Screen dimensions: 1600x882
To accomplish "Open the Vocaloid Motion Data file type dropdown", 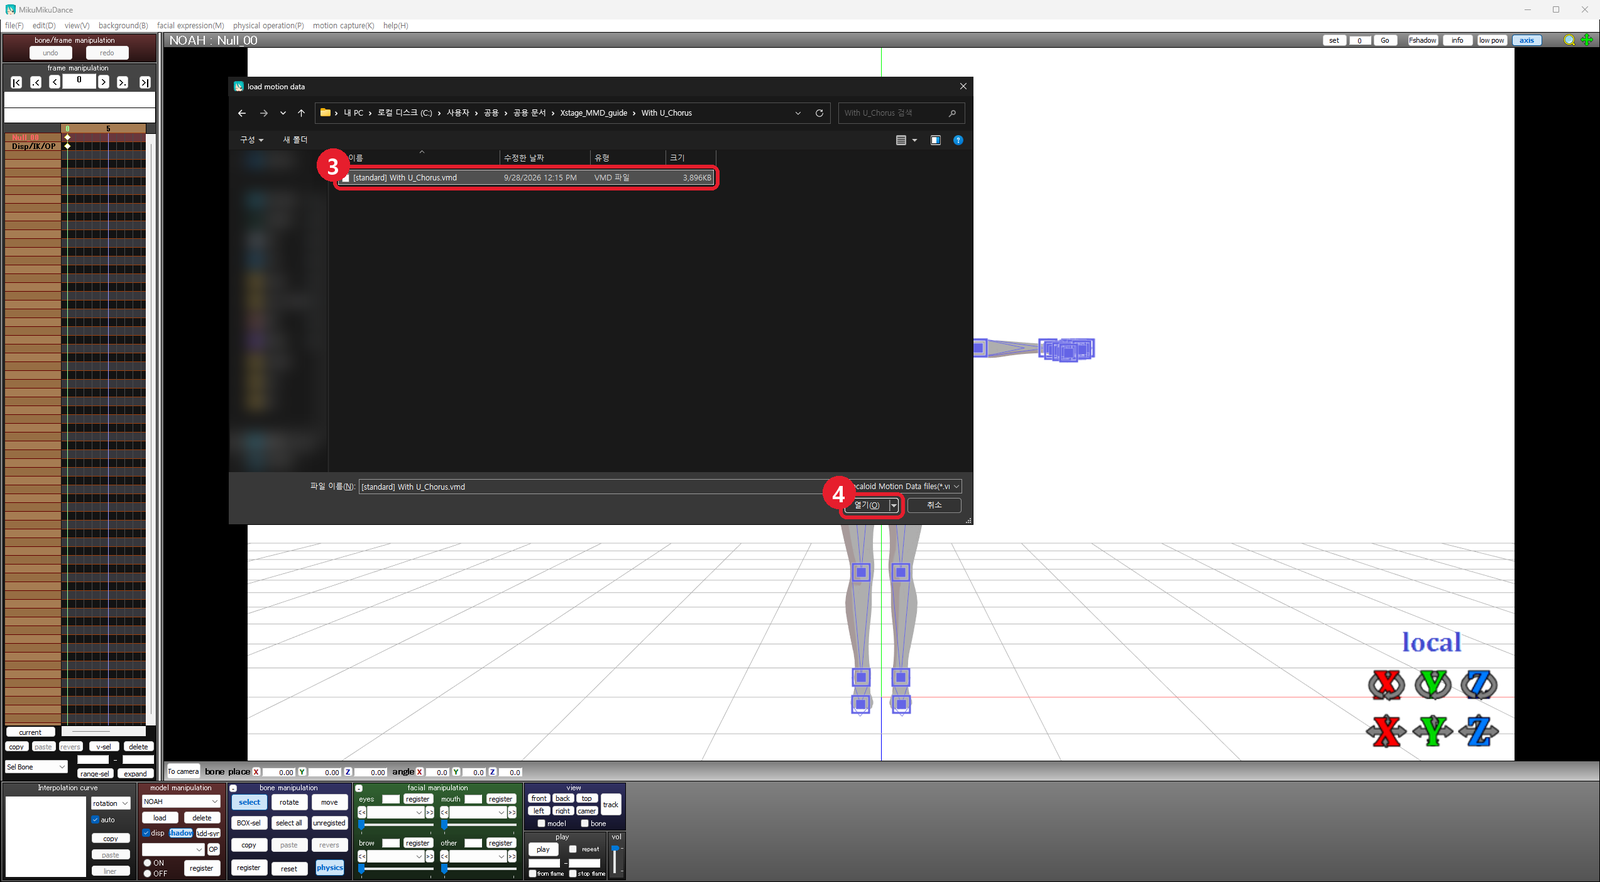I will pos(903,486).
